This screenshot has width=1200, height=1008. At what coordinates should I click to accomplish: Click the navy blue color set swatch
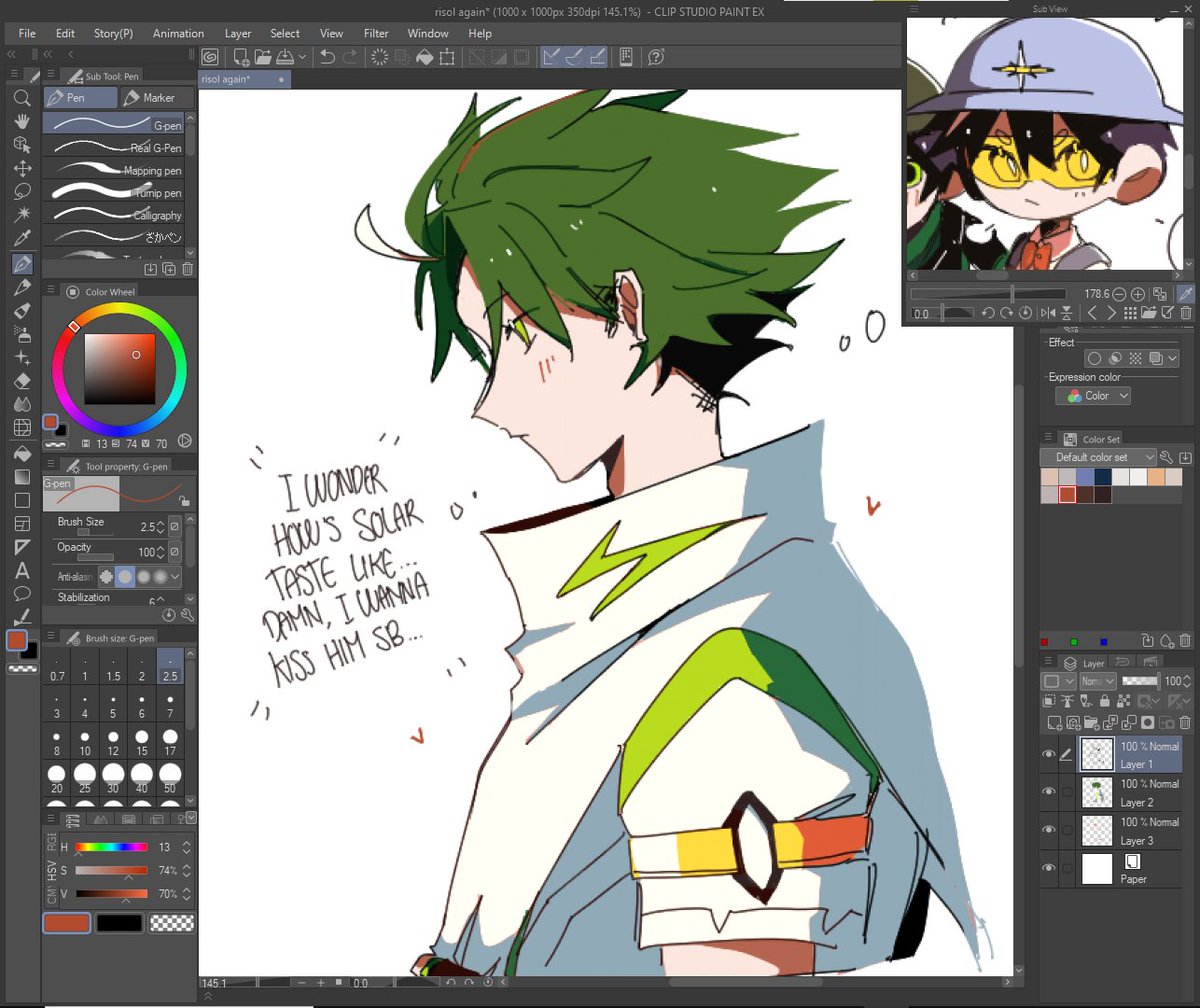coord(1103,477)
